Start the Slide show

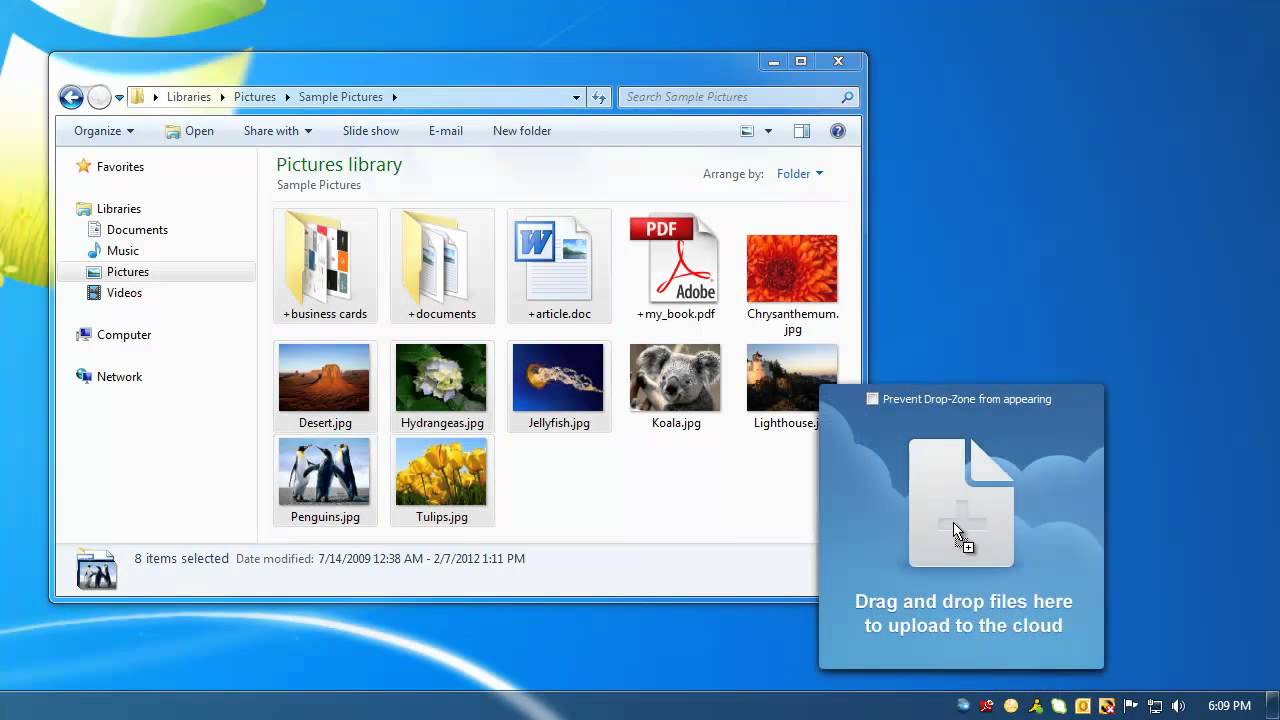(371, 131)
